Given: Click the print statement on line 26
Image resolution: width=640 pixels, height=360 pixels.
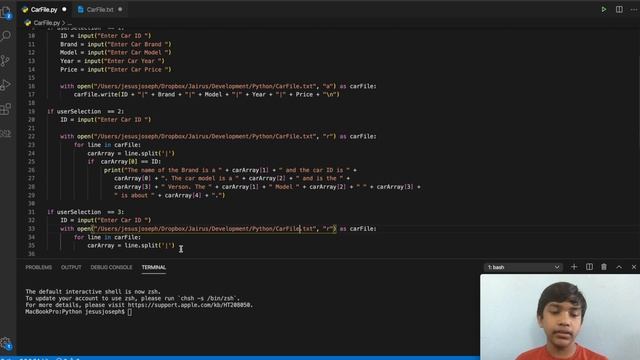Looking at the screenshot, I should 230,170.
